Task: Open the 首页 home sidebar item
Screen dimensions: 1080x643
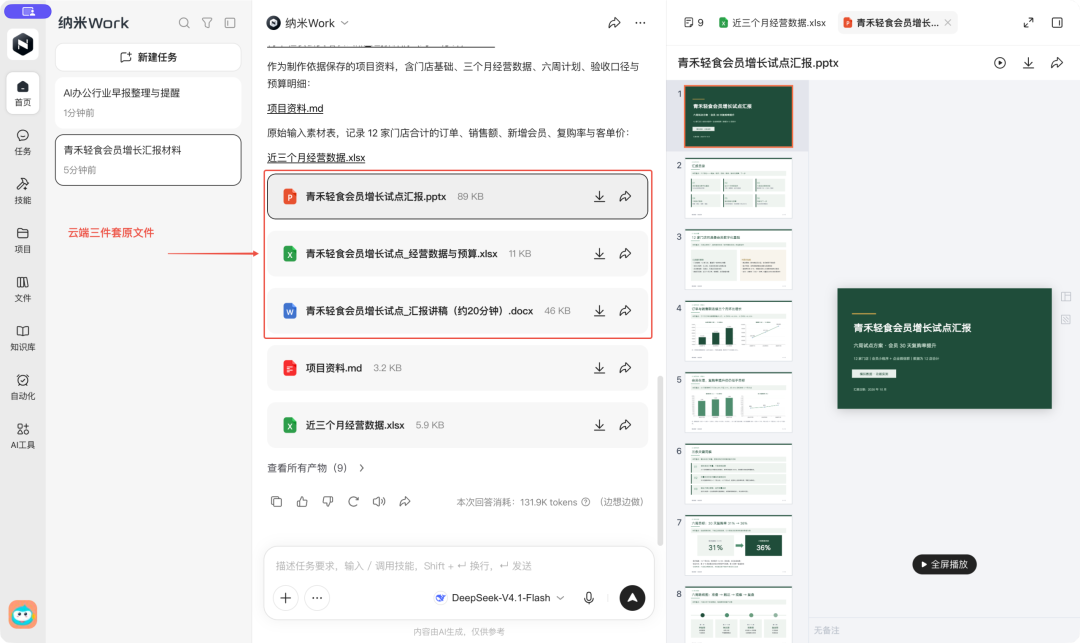Action: tap(23, 93)
